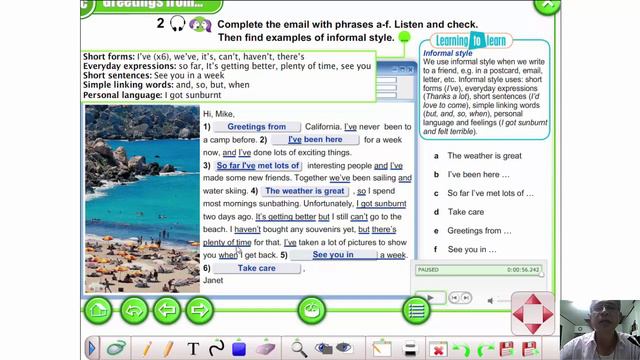640x360 pixels.
Task: Close exercise with green X circle
Action: (x=547, y=5)
